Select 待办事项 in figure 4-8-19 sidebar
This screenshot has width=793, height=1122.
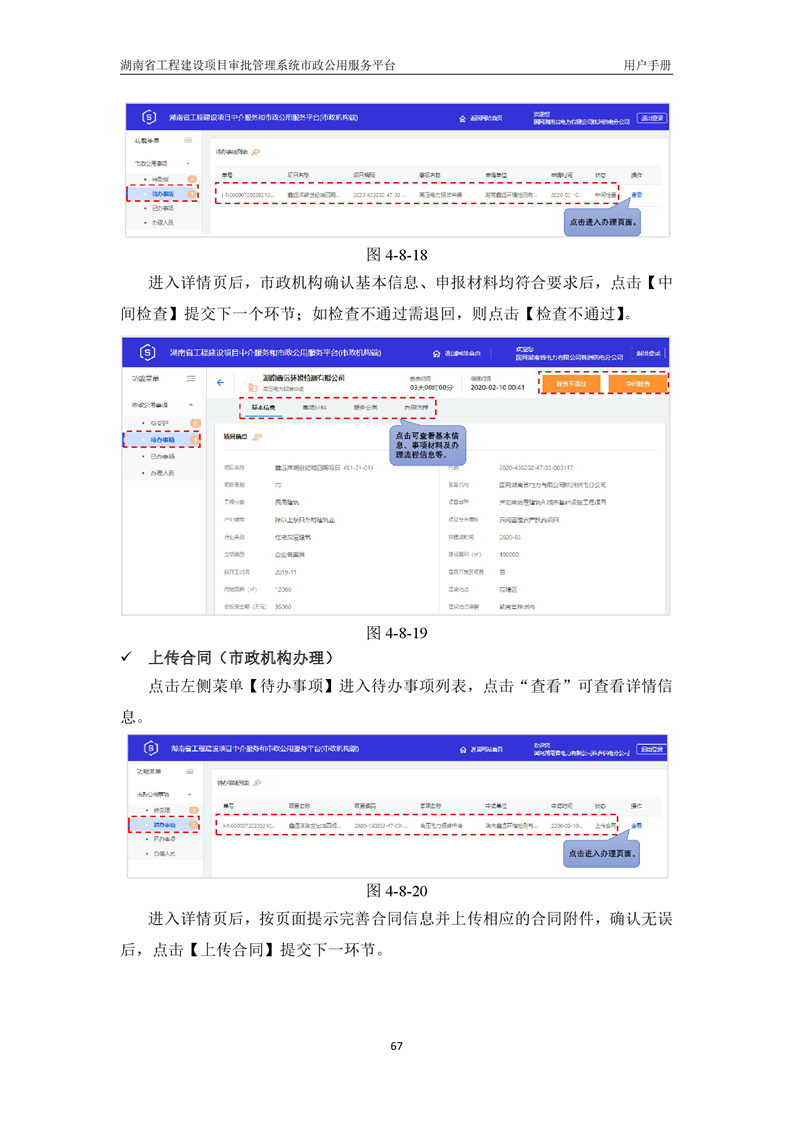click(x=162, y=440)
